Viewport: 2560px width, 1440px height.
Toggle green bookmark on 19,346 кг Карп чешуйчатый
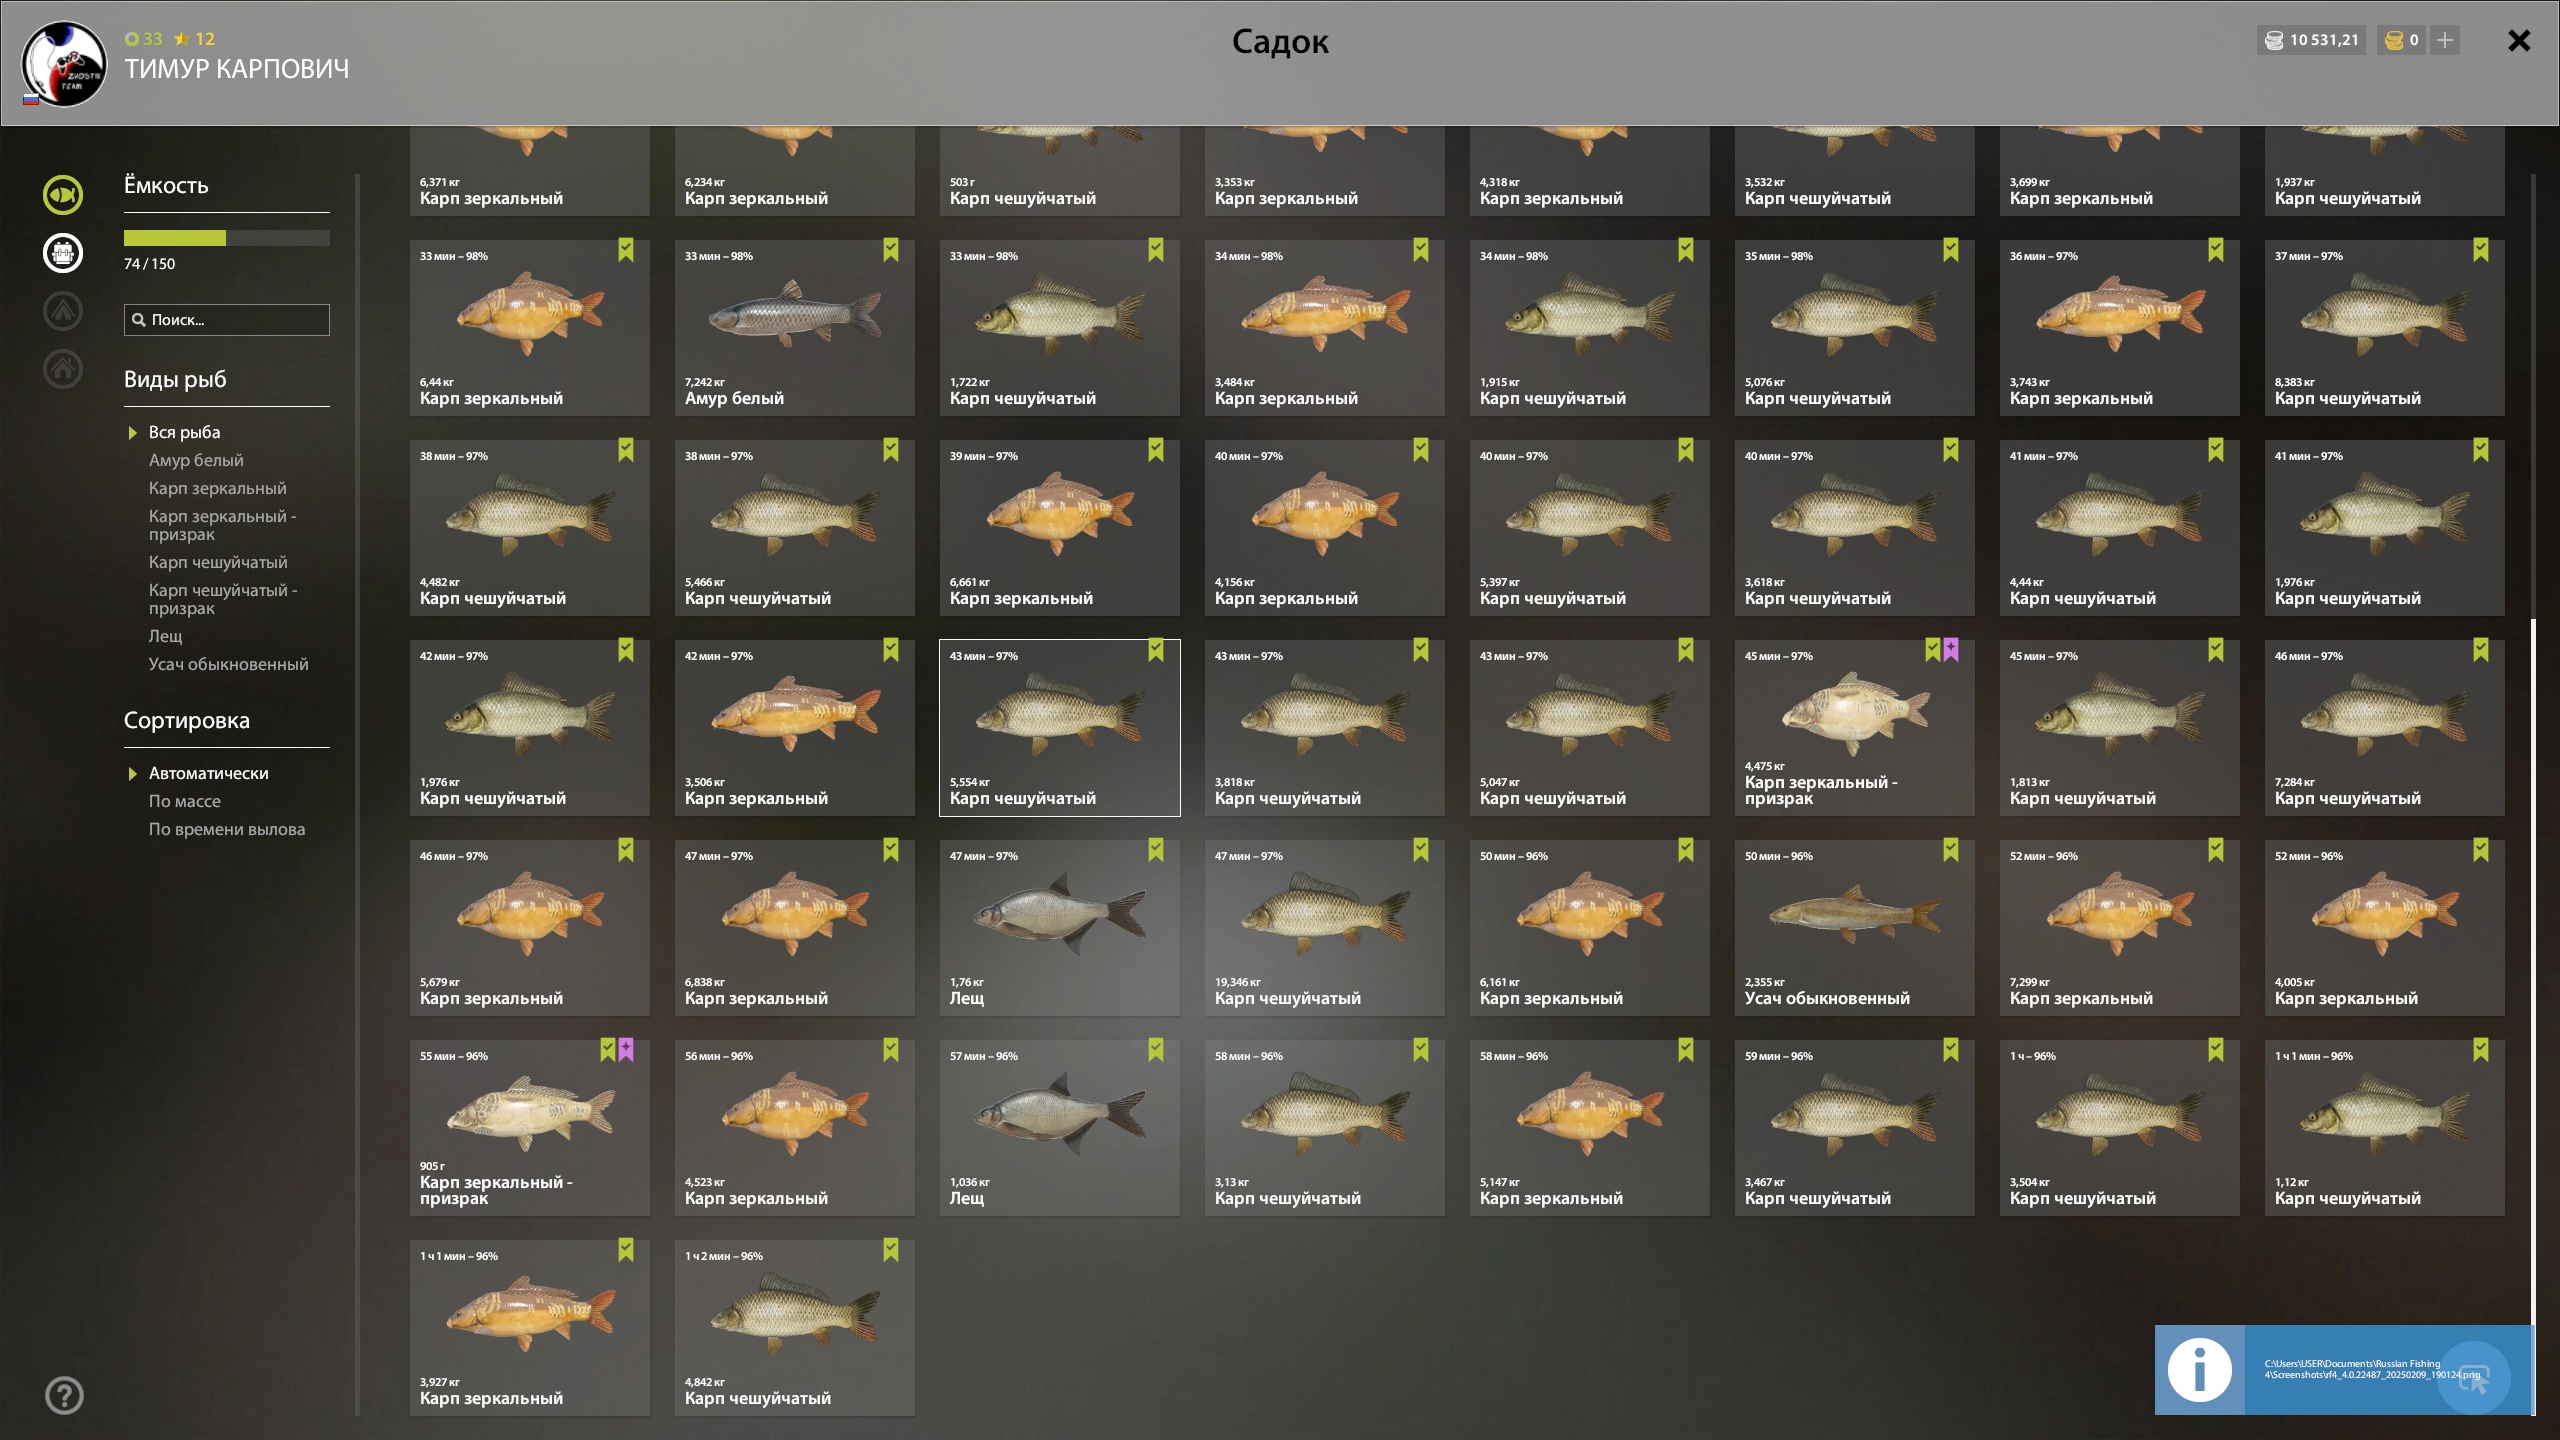[x=1421, y=850]
